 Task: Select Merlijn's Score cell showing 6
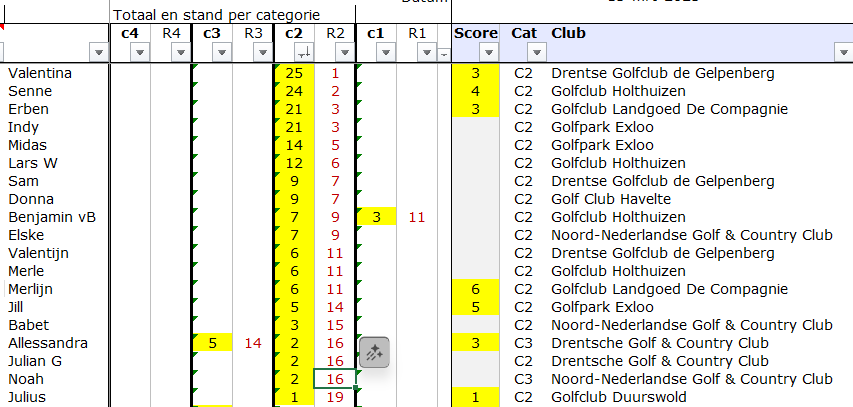coord(476,289)
